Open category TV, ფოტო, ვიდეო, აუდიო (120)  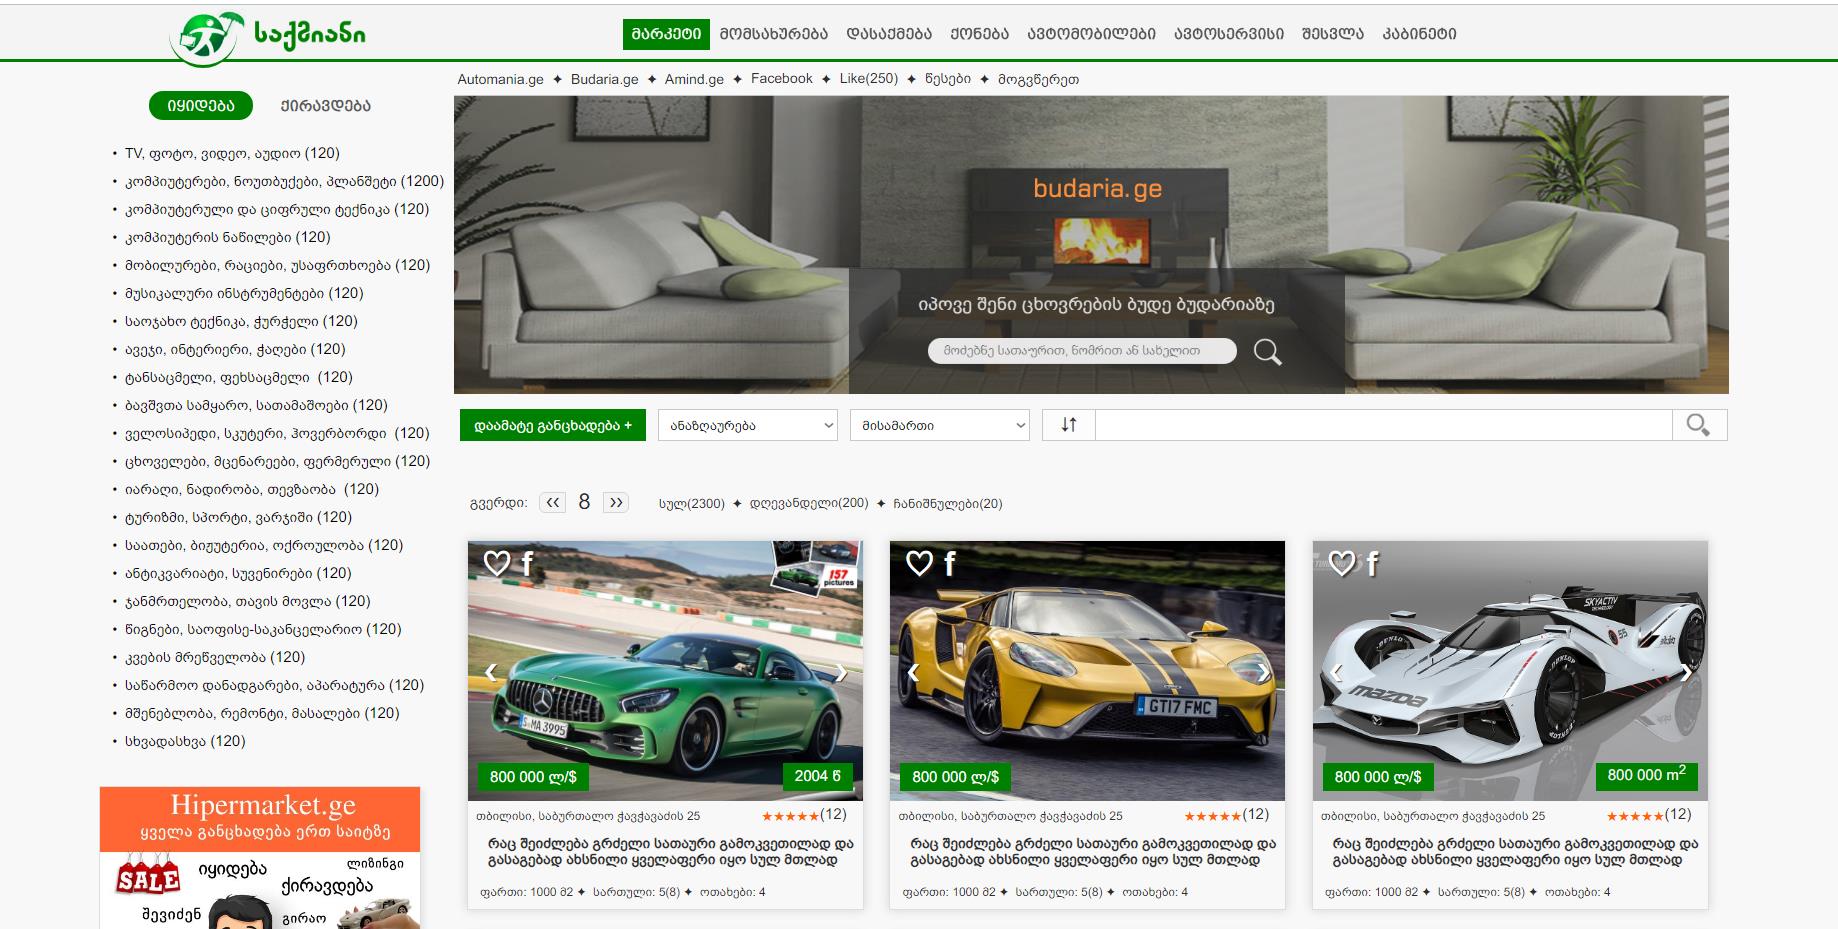232,153
